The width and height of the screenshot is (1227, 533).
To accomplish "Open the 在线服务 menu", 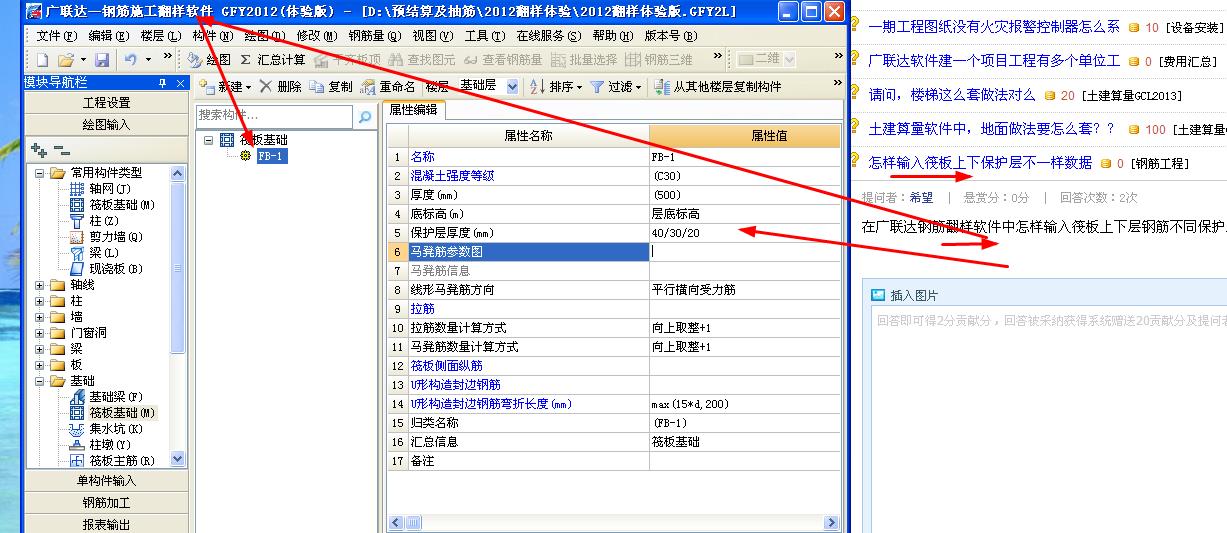I will pyautogui.click(x=548, y=35).
